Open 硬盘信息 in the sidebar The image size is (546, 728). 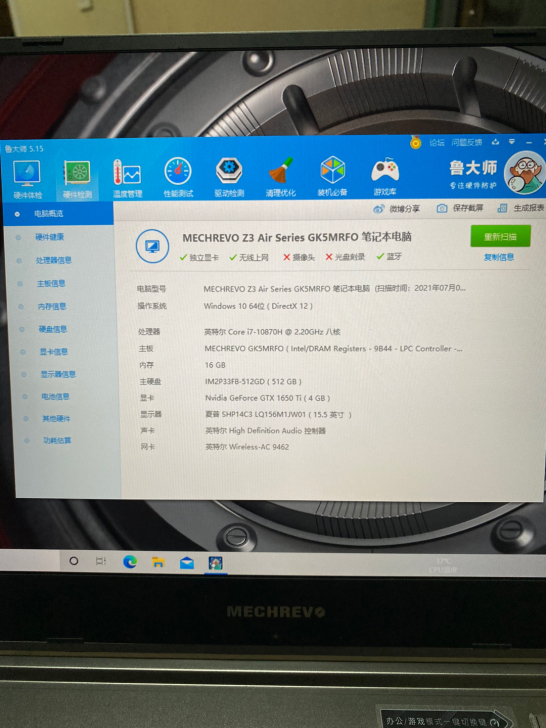click(x=53, y=329)
